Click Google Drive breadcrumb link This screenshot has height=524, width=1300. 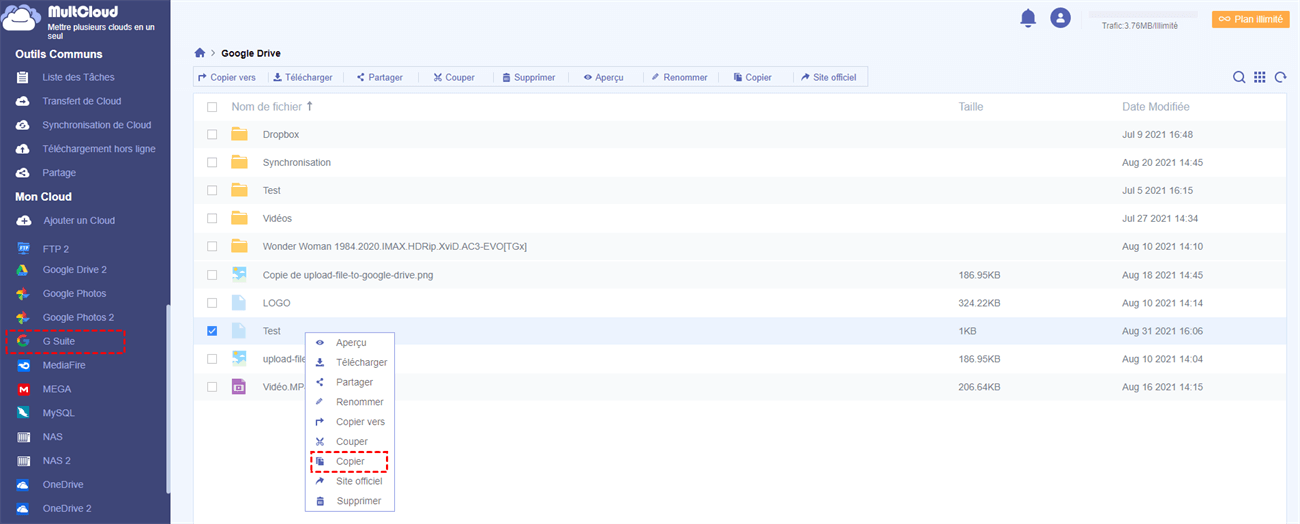coord(251,53)
